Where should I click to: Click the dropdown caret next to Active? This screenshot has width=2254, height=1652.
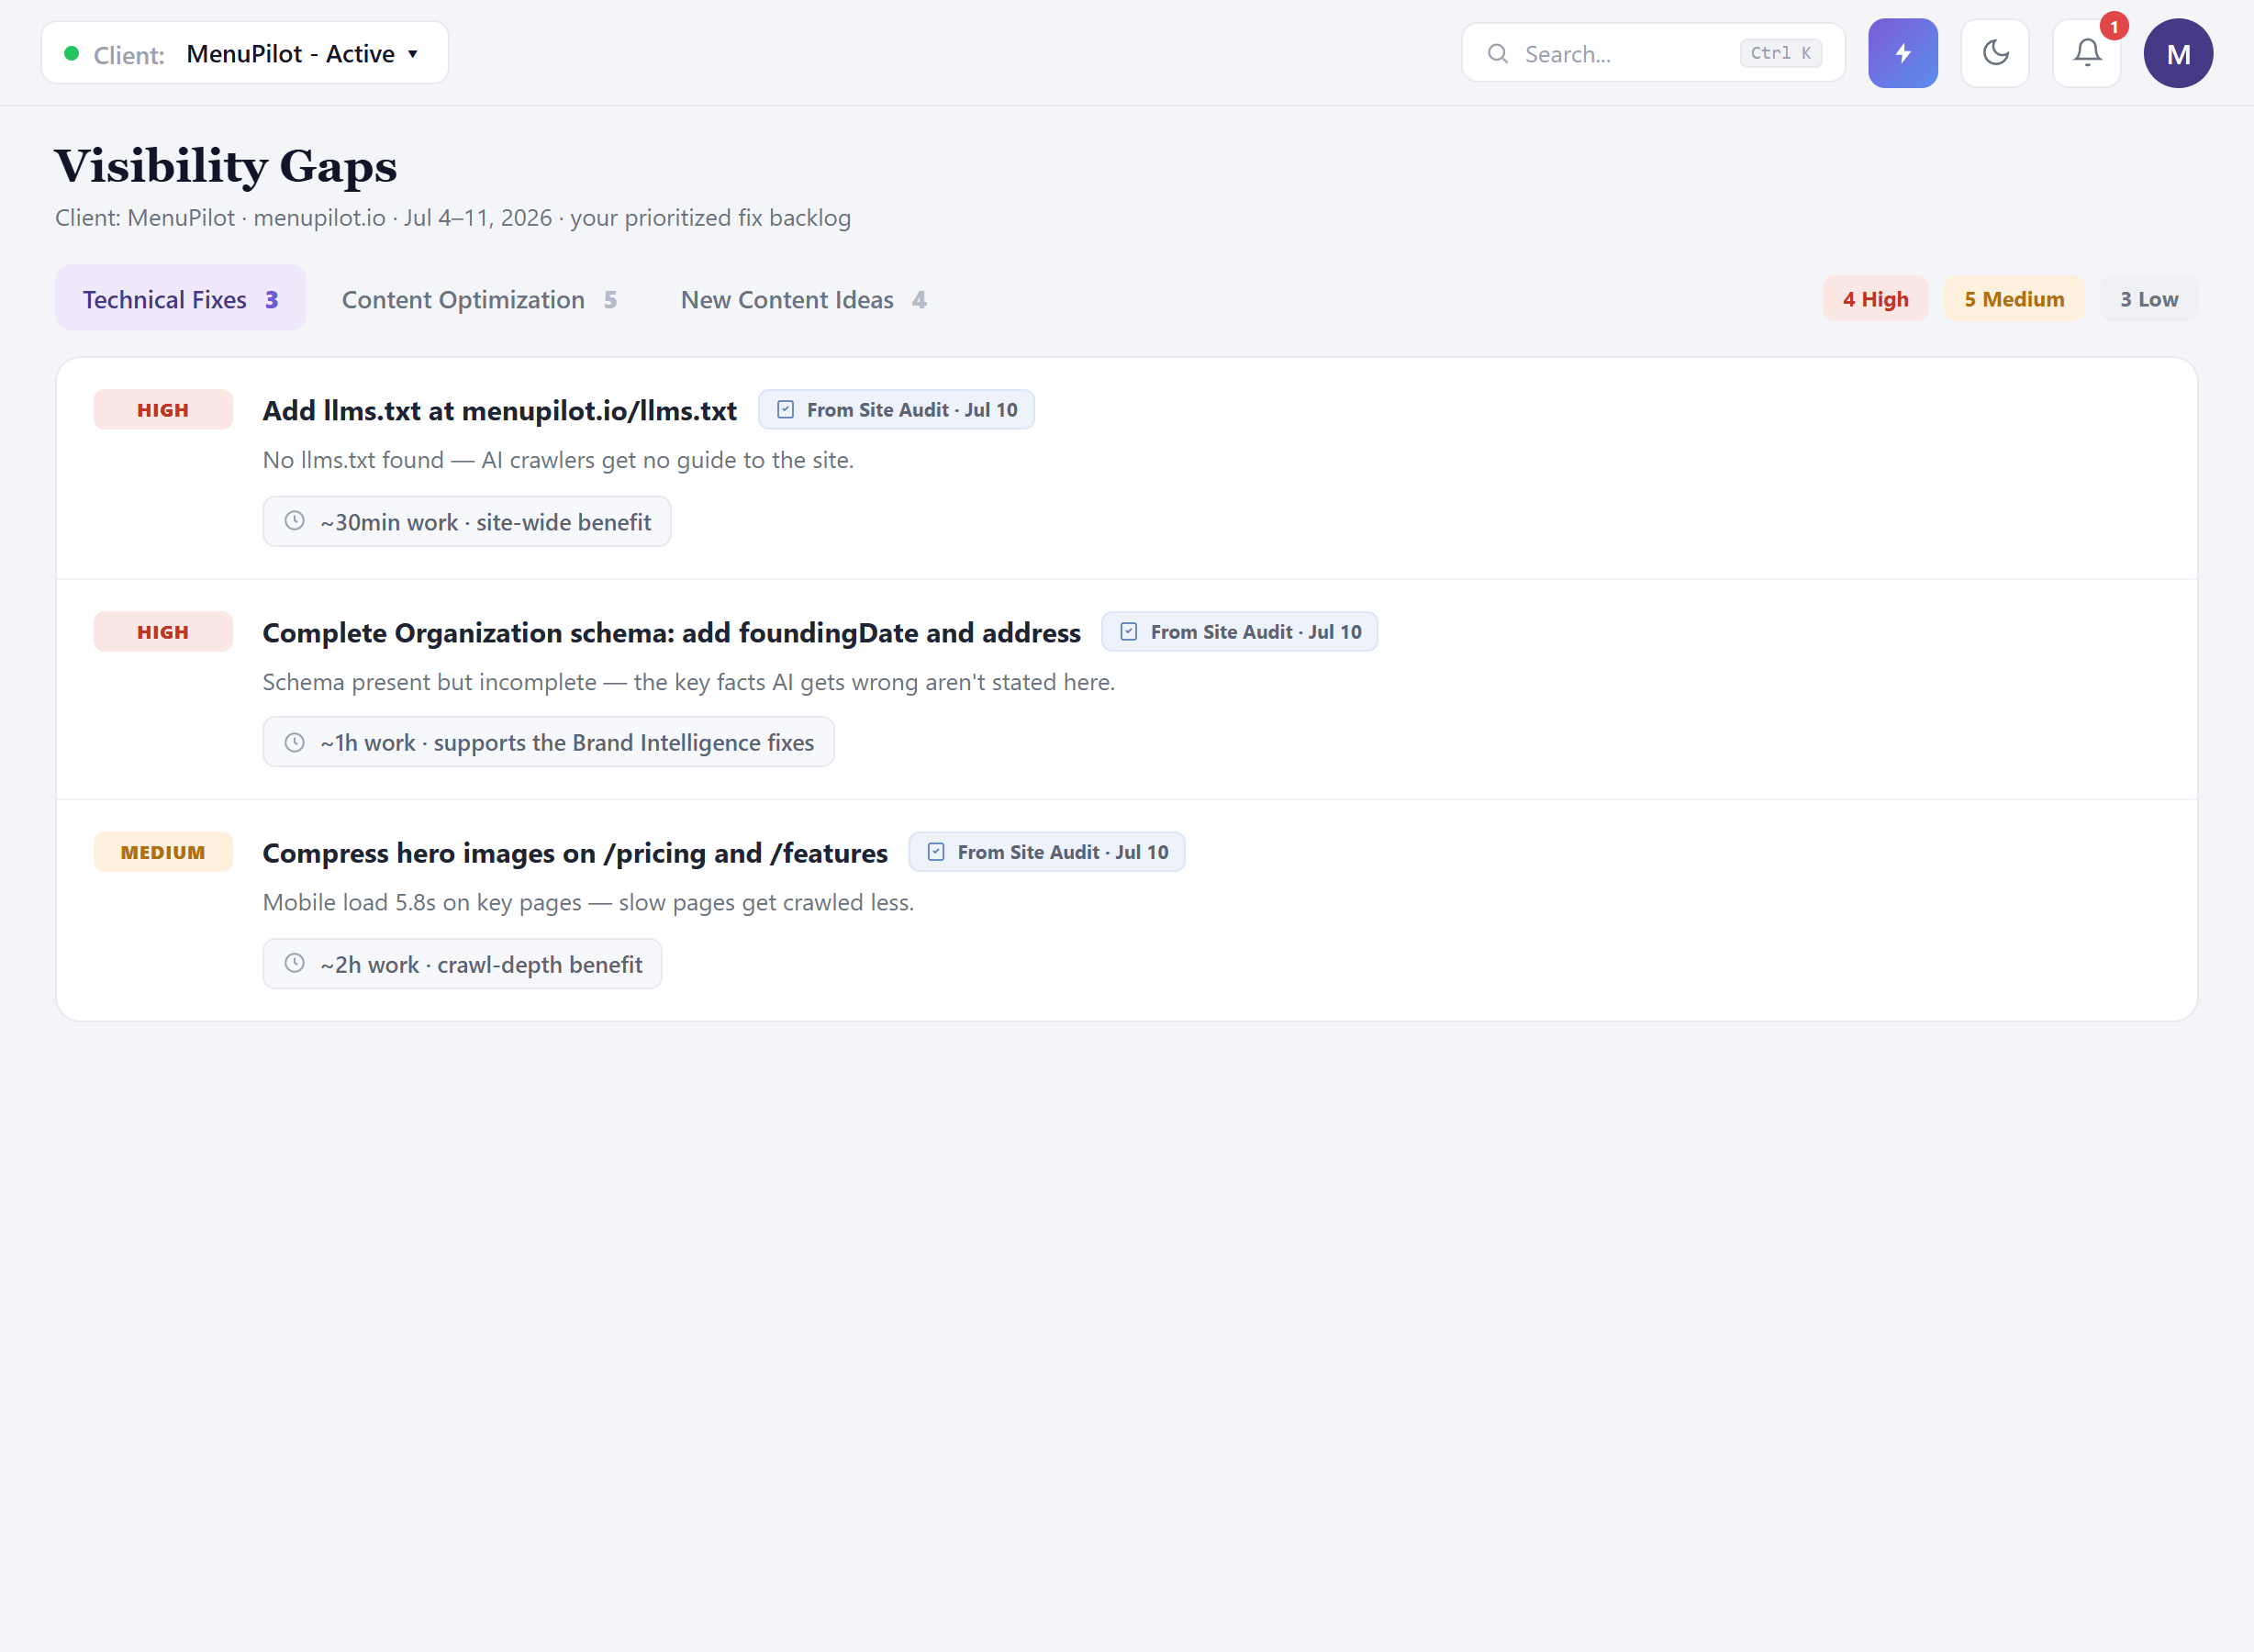[x=412, y=54]
